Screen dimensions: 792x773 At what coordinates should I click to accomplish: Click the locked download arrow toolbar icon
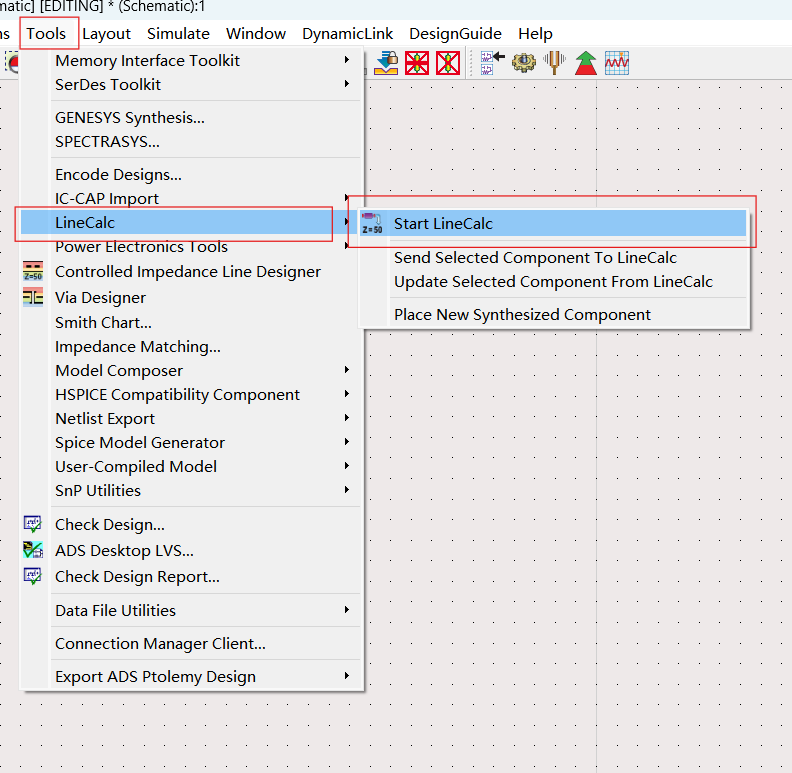[386, 63]
